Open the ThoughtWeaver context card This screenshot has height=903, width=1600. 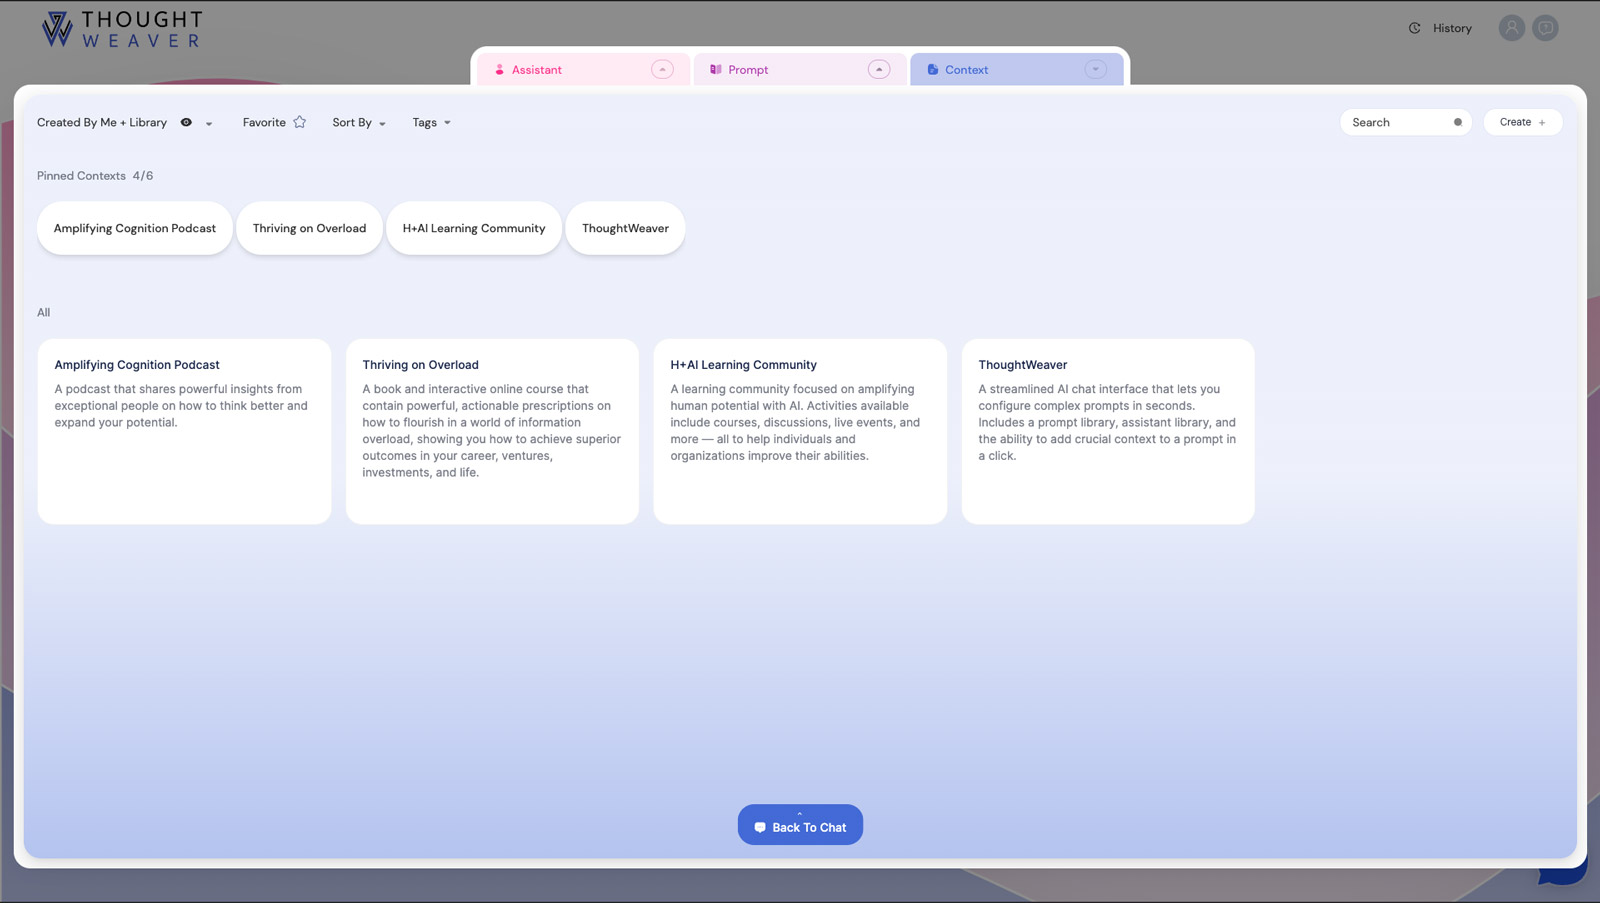tap(1108, 431)
